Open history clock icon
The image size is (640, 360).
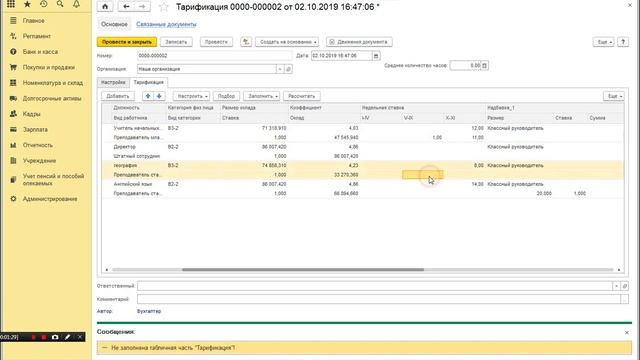(44, 4)
